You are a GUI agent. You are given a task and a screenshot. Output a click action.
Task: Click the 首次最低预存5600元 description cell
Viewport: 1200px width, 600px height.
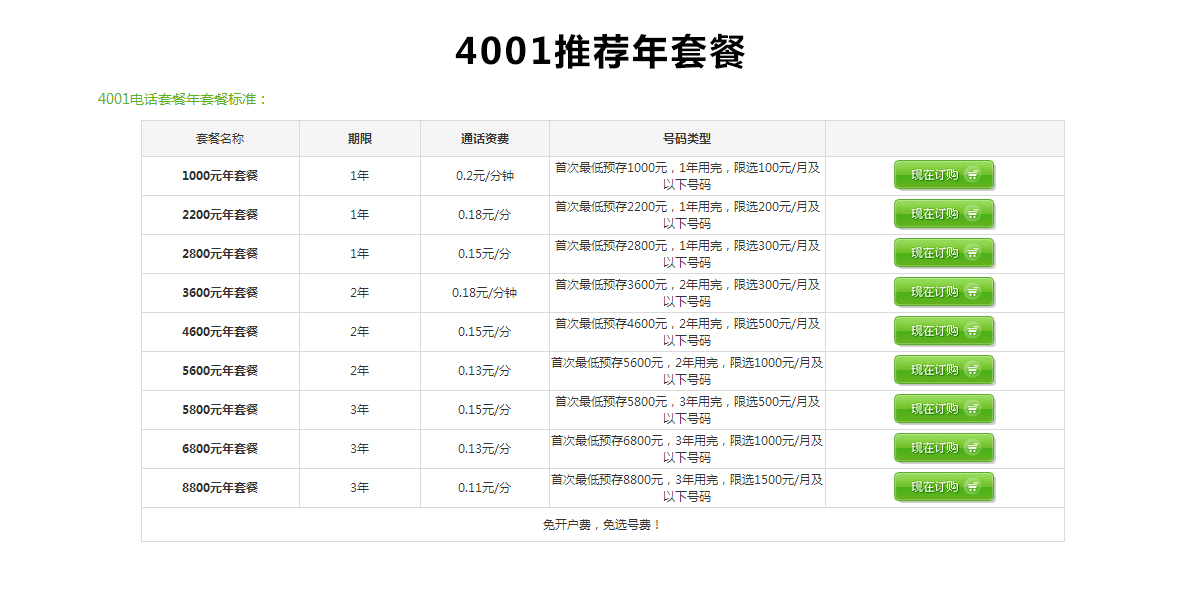pos(687,371)
